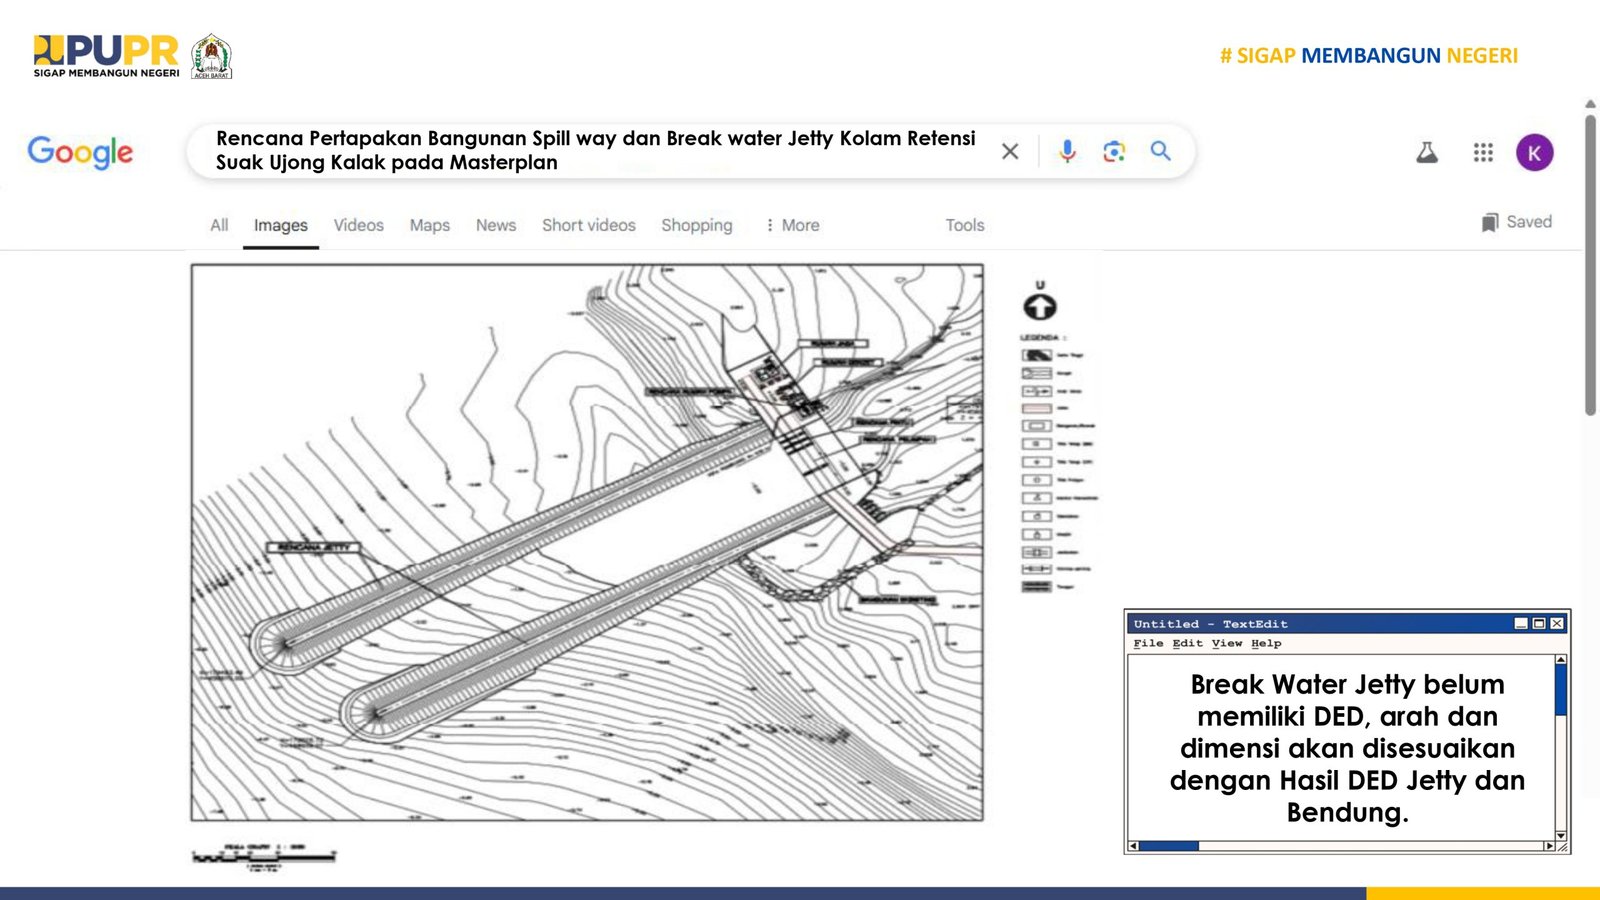Start voice search with the microphone icon

pyautogui.click(x=1067, y=151)
